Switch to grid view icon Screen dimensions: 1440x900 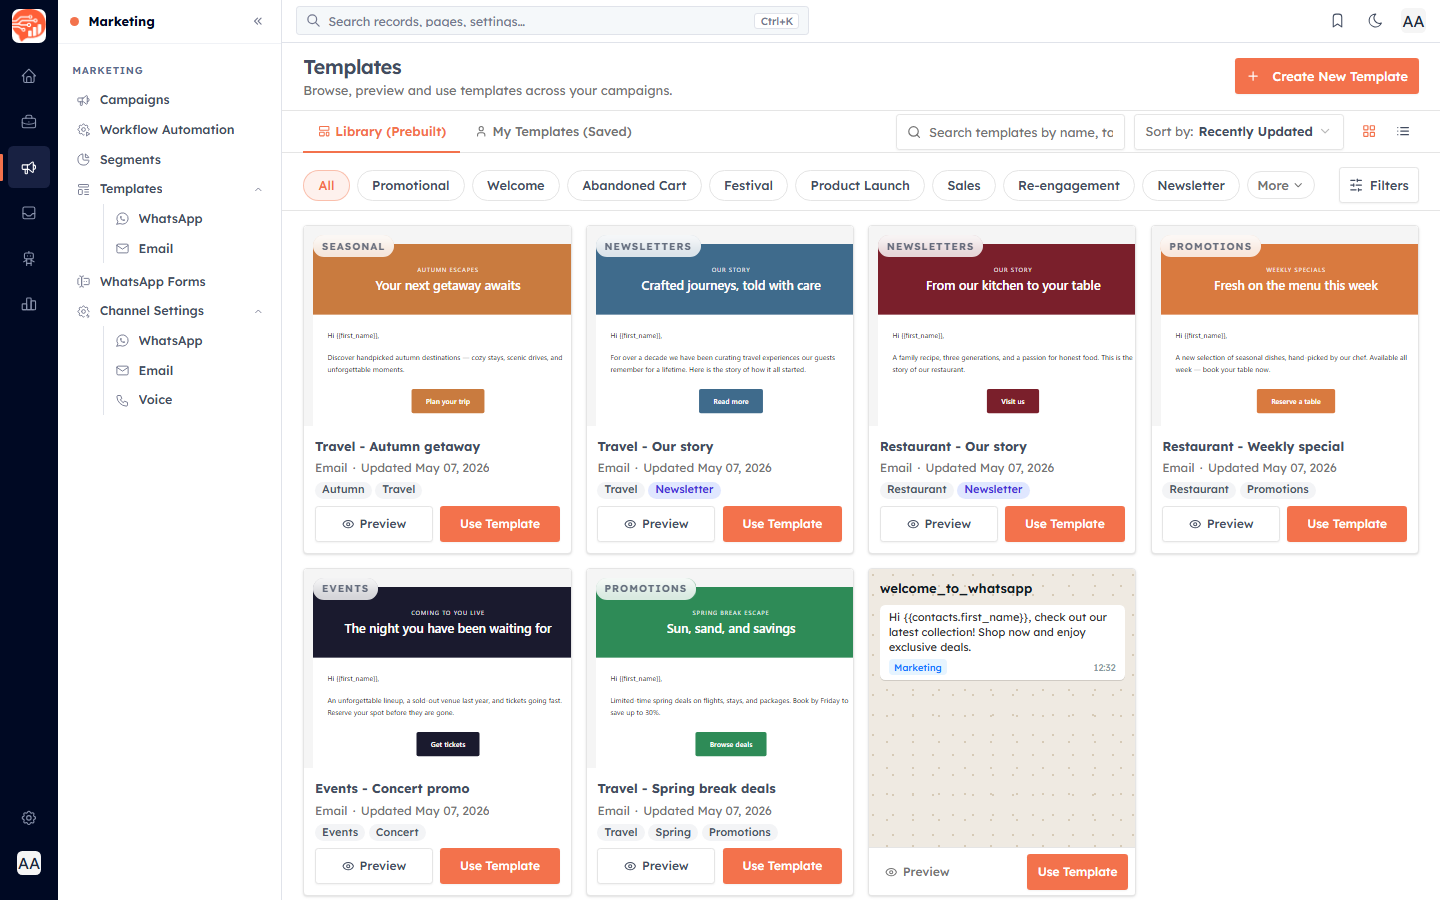(x=1369, y=131)
